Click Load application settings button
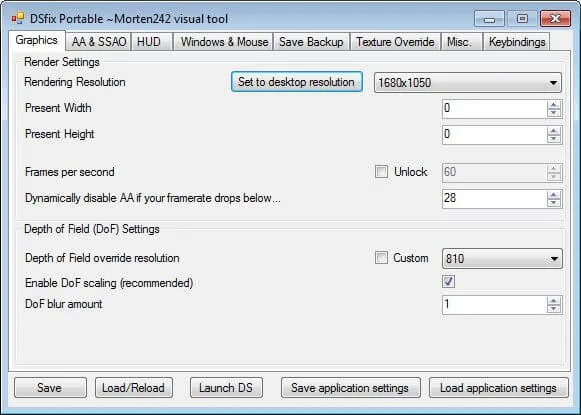581x415 pixels. coord(499,388)
